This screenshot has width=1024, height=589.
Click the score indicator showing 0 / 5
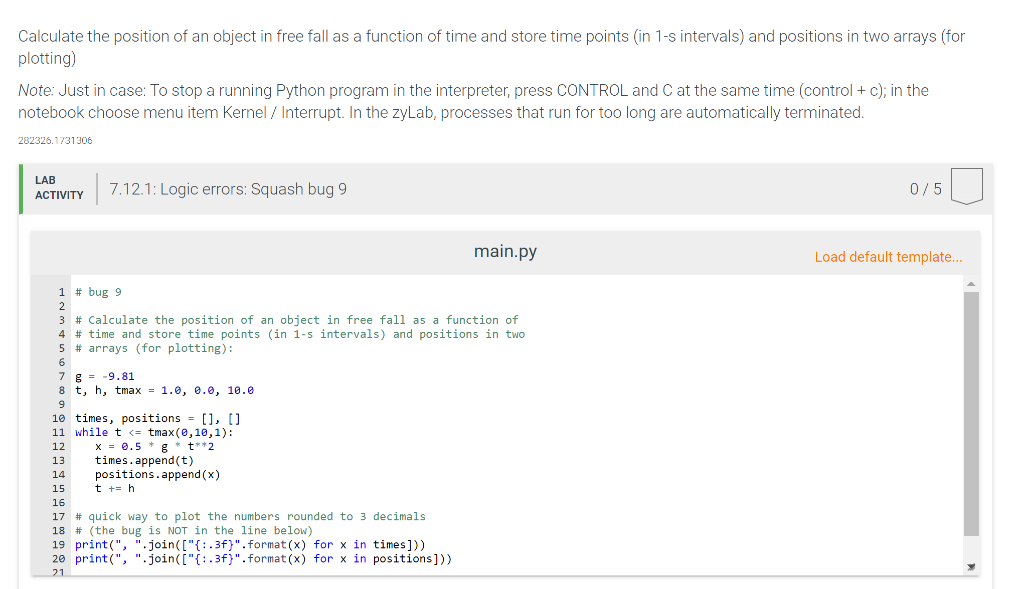tap(928, 186)
